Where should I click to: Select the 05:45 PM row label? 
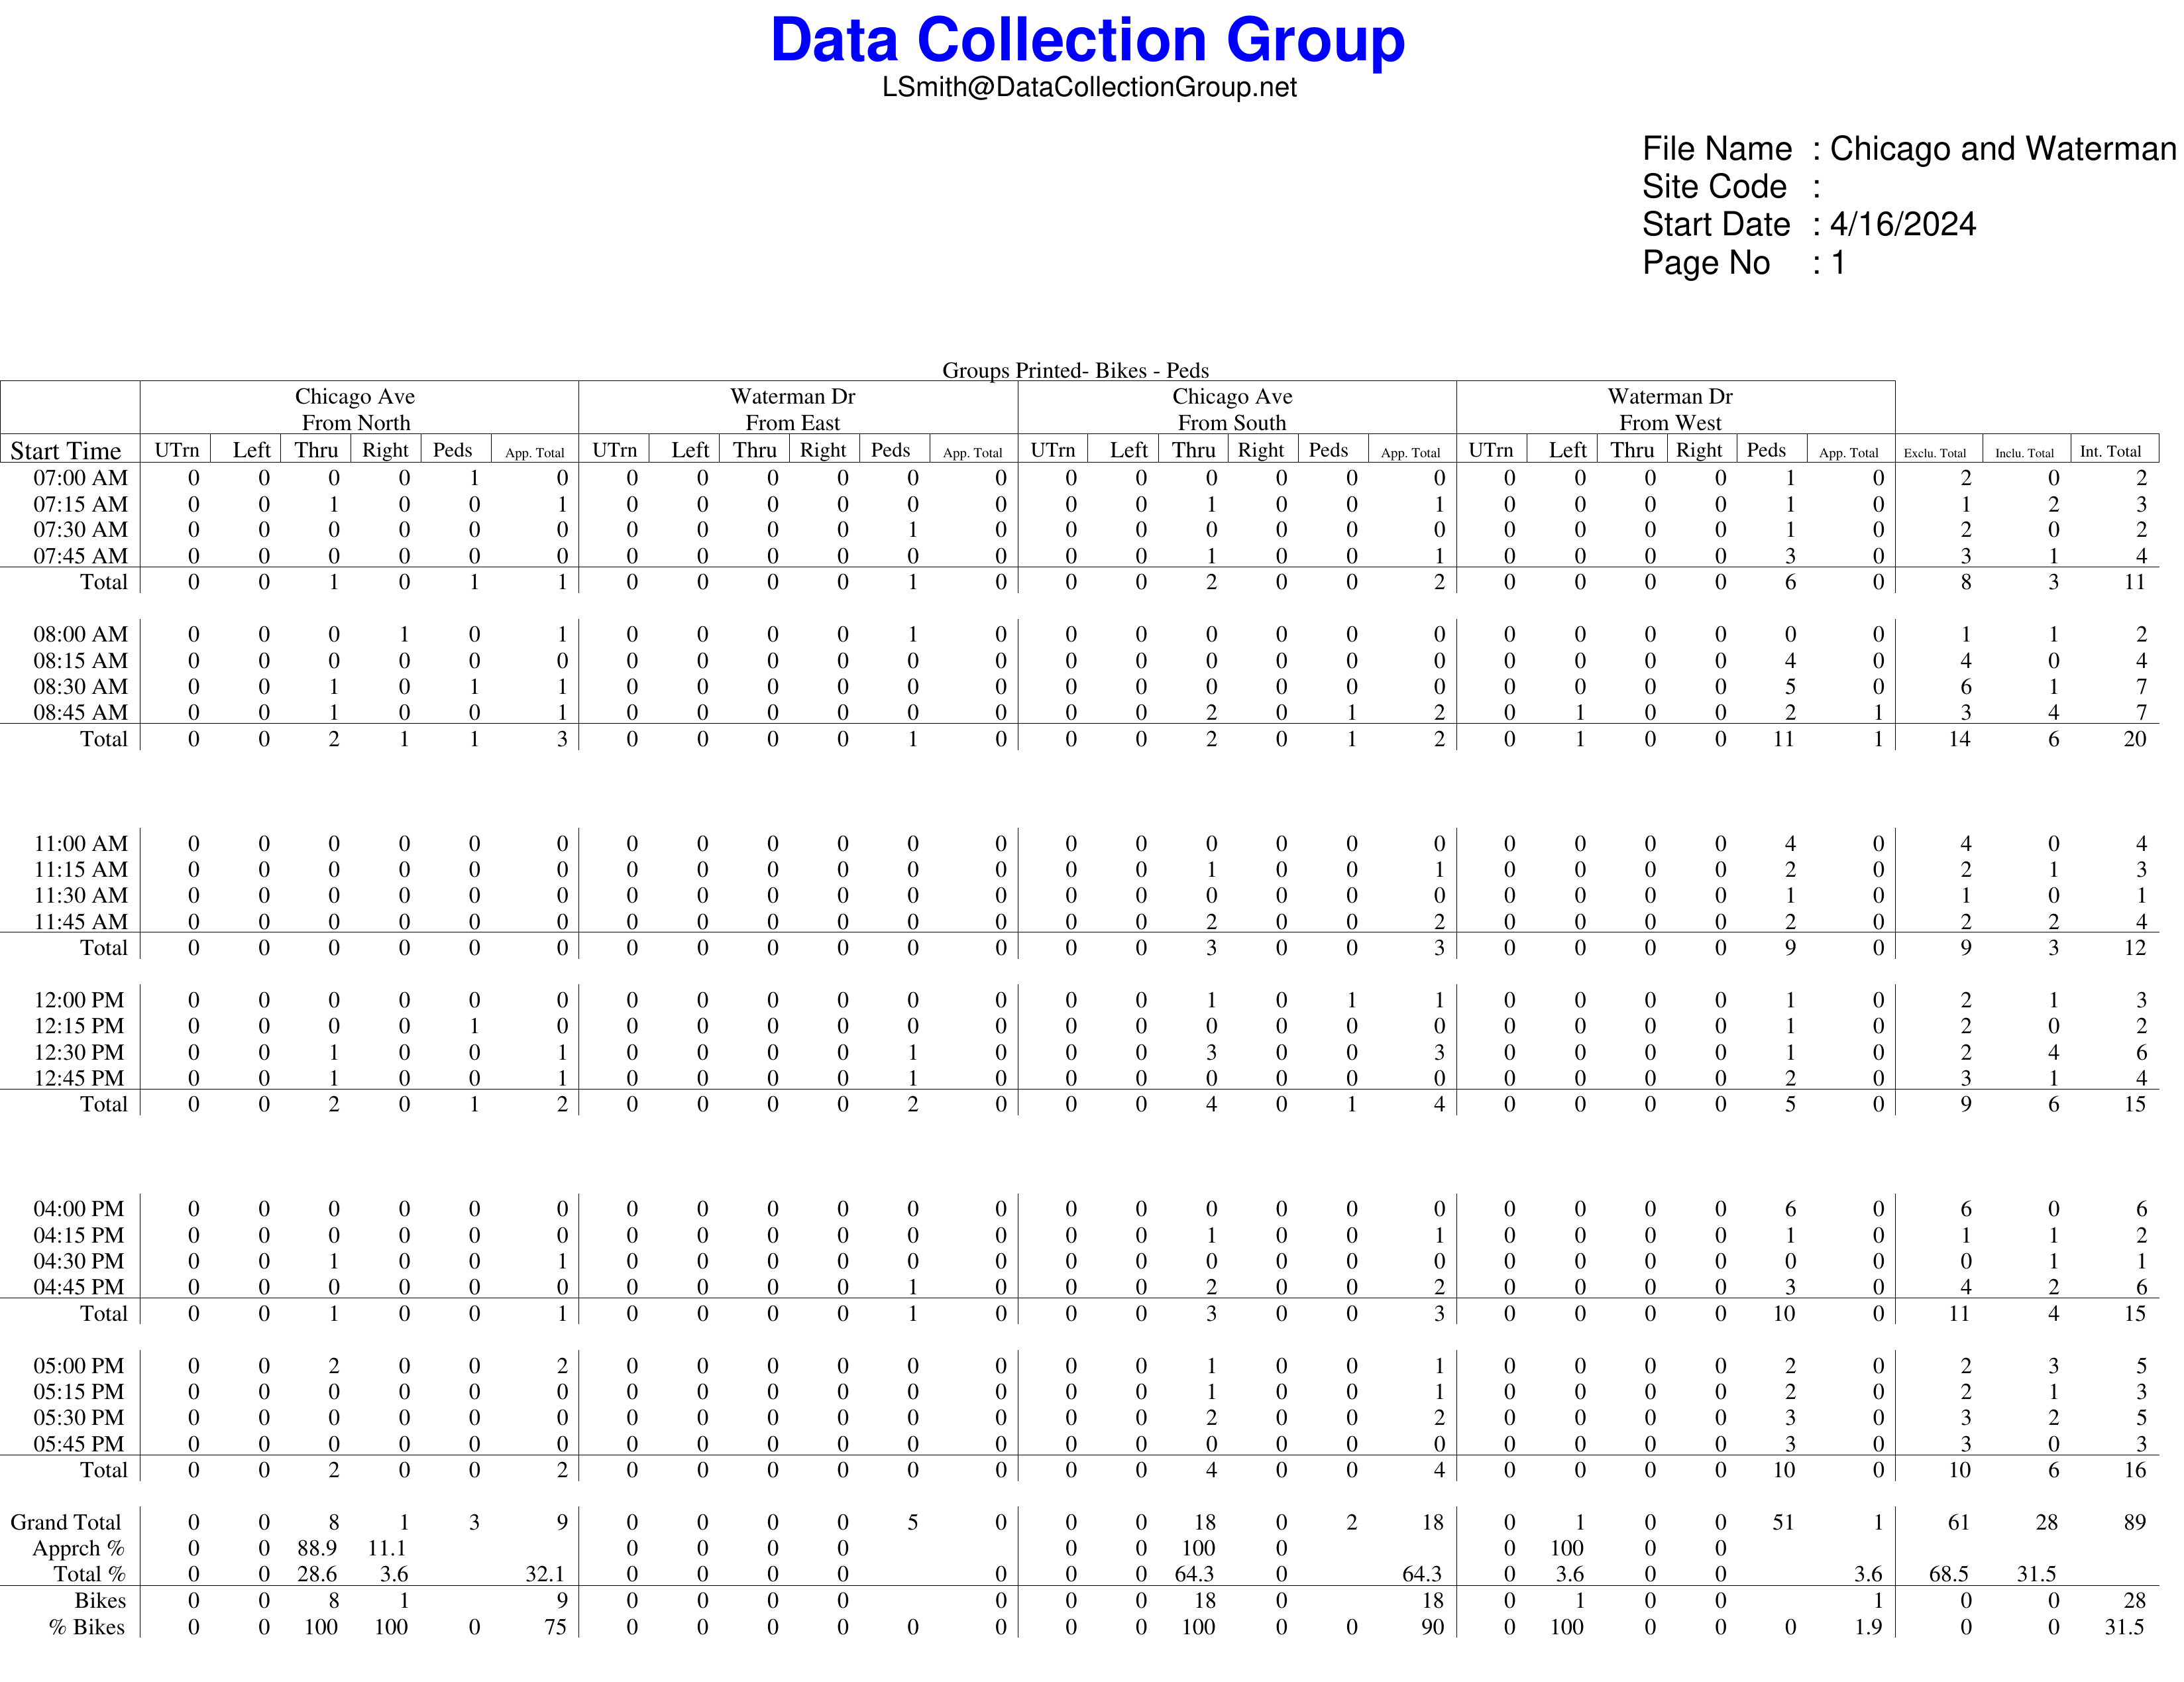[79, 1444]
